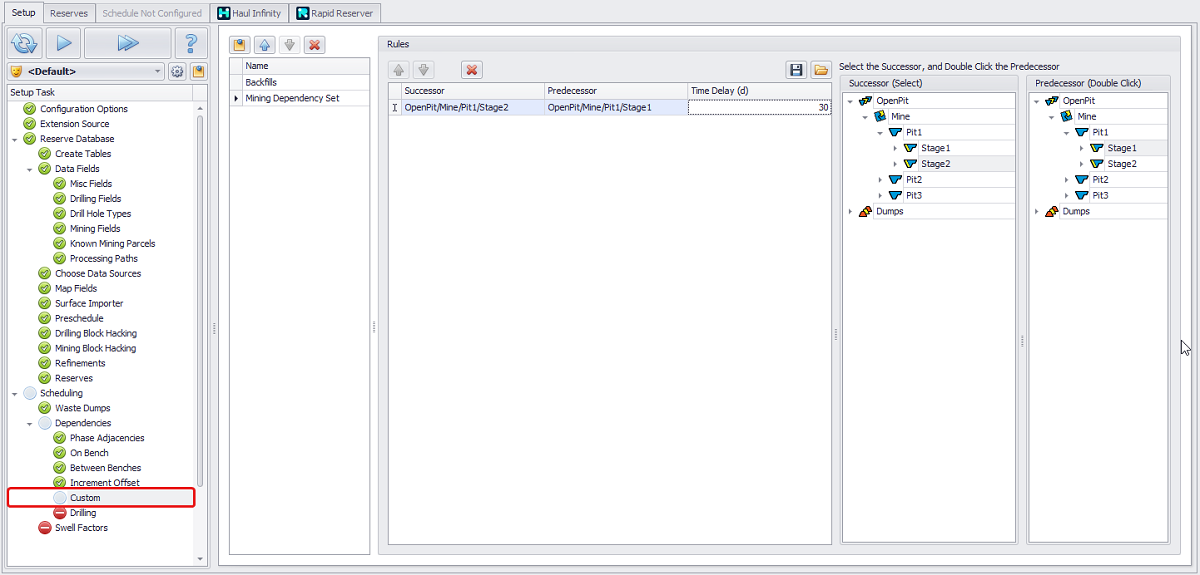Open the Haul Infinity tab
This screenshot has height=575, width=1200.
(x=250, y=13)
